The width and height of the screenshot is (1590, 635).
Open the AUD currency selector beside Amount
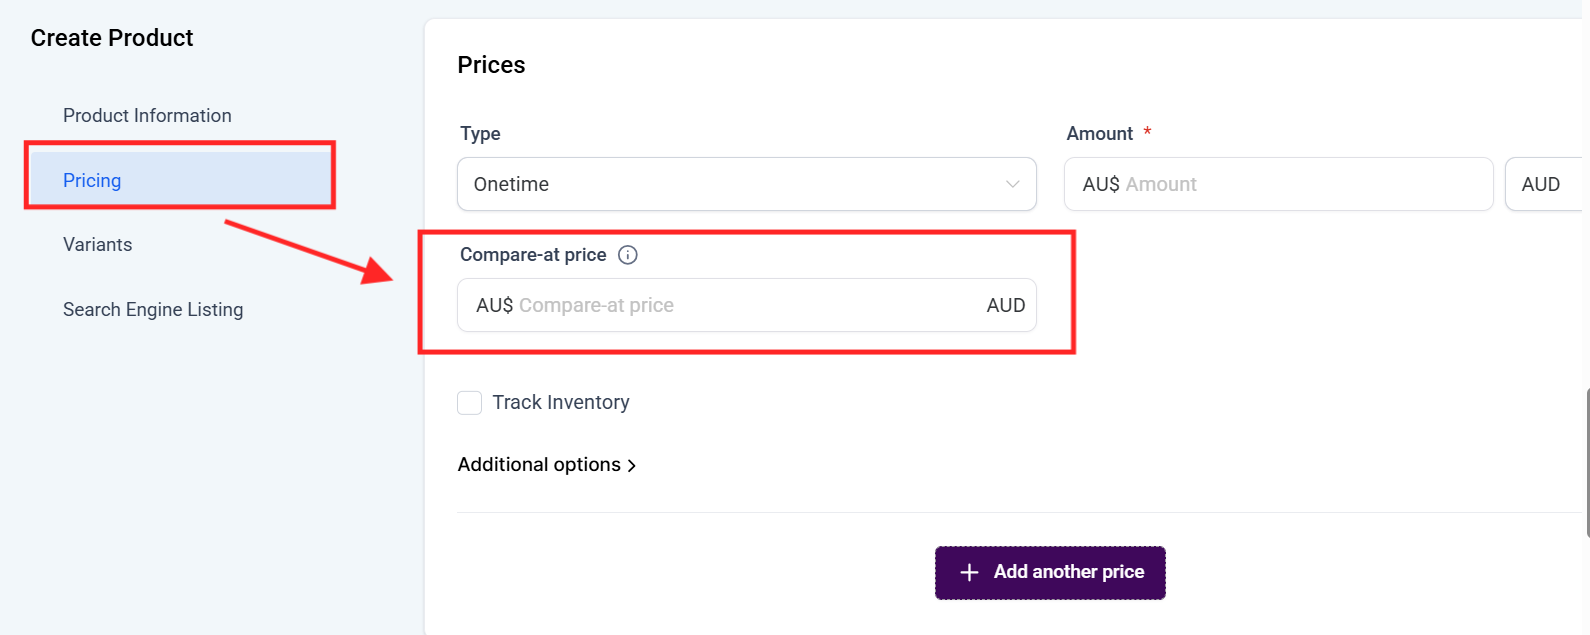(1541, 184)
